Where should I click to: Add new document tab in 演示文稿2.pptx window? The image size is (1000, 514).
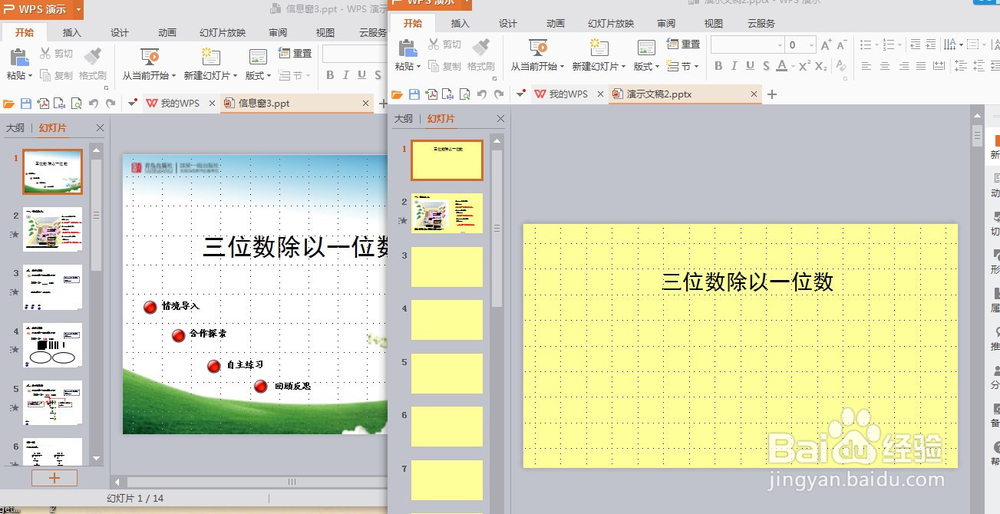772,94
